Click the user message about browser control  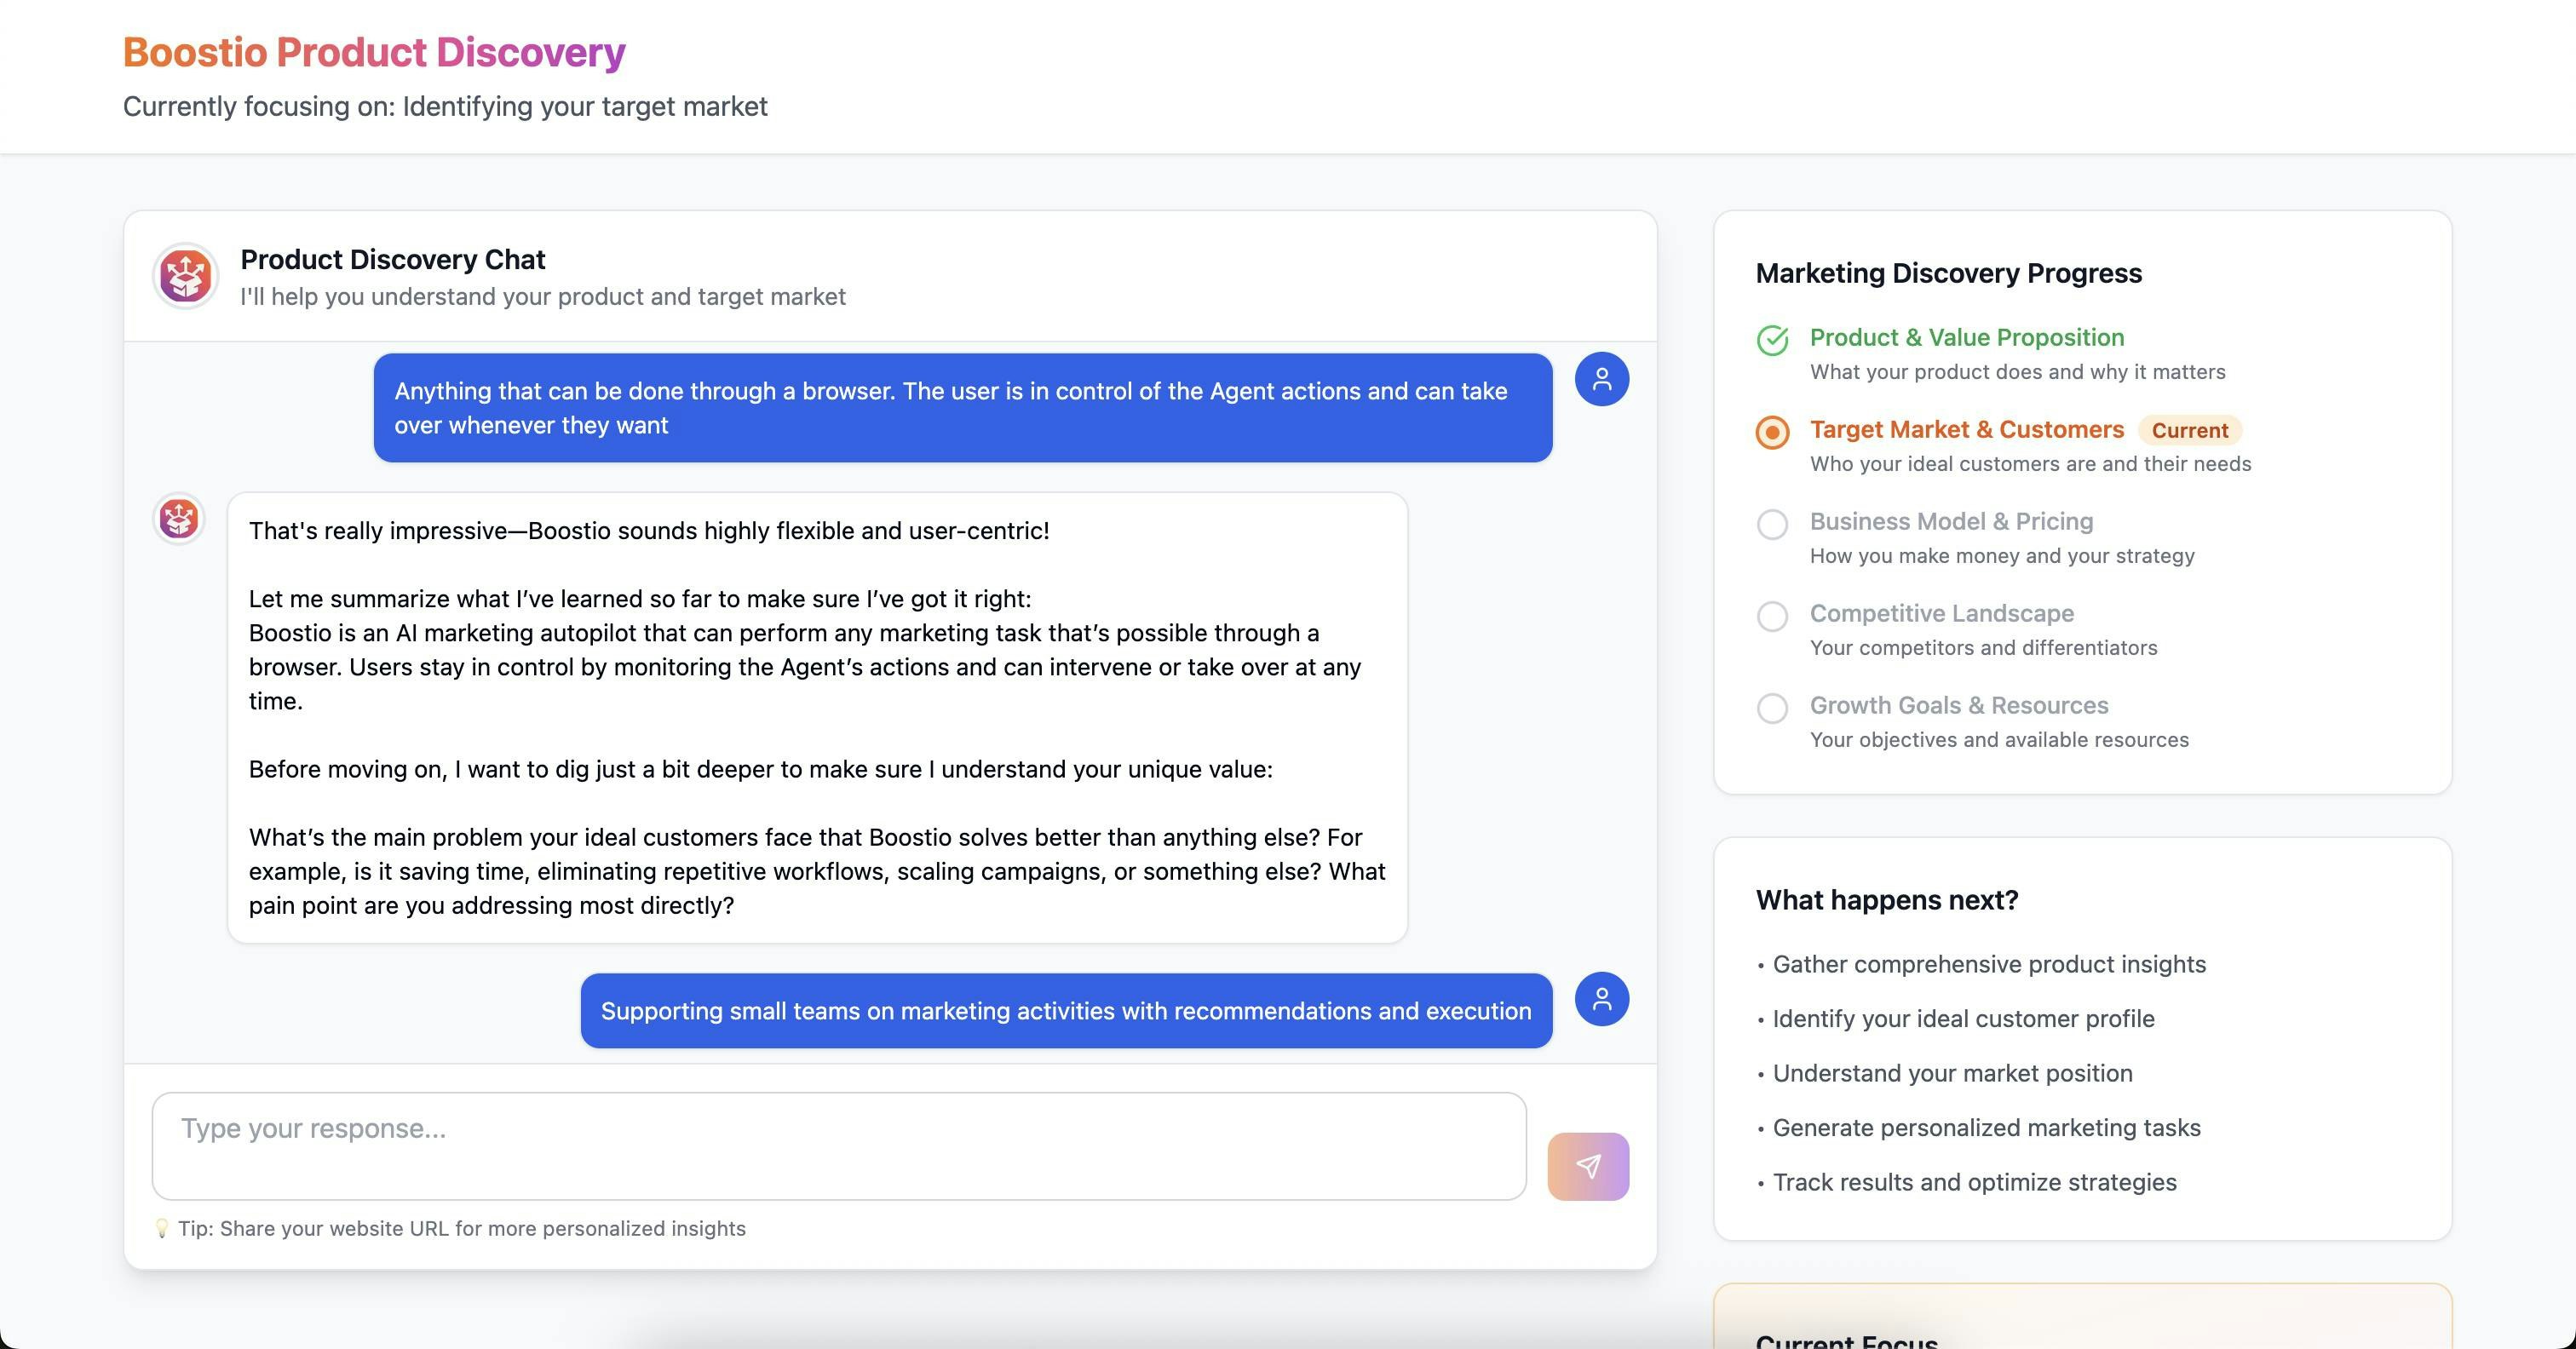click(x=963, y=408)
